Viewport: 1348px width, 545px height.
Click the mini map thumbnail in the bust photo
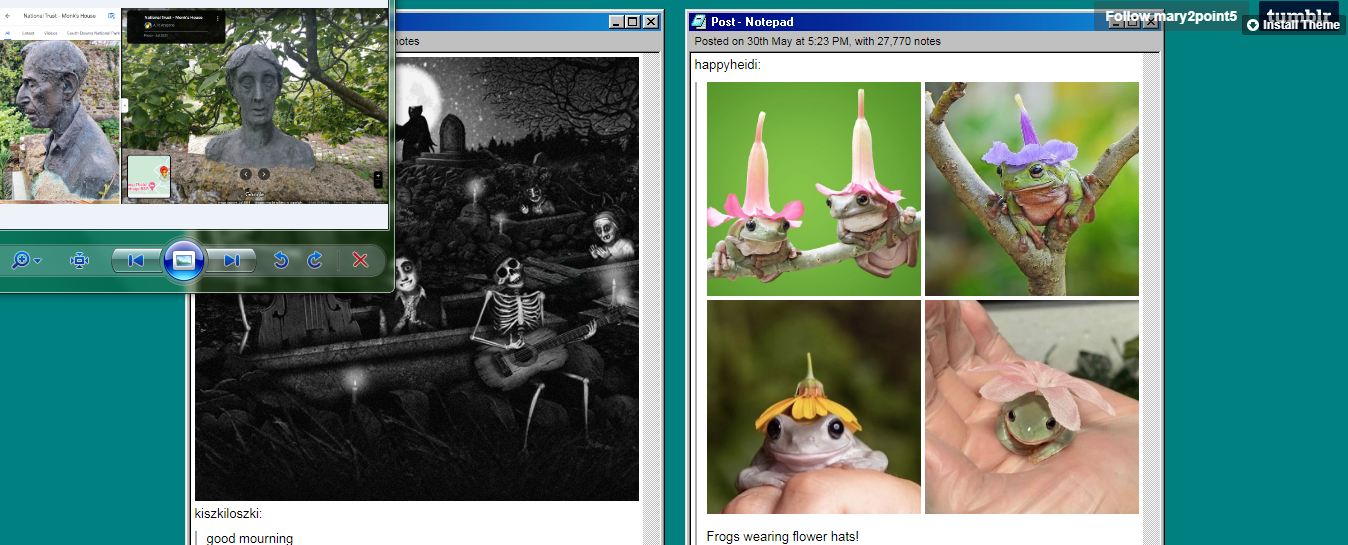(148, 177)
